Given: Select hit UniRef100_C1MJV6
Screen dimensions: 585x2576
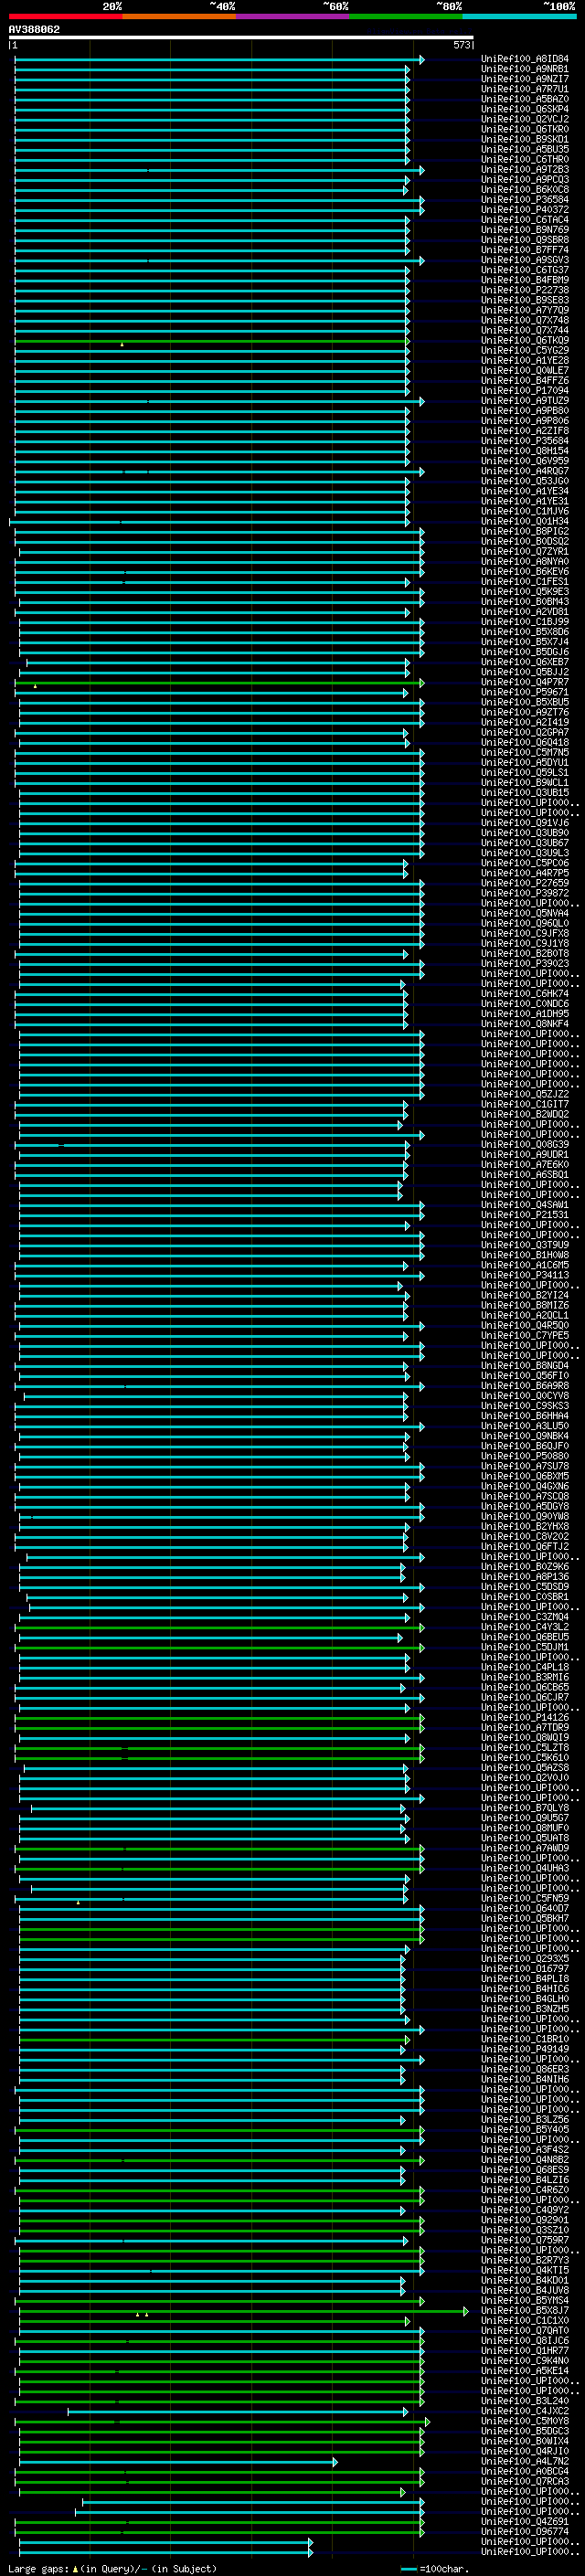Looking at the screenshot, I should 525,511.
